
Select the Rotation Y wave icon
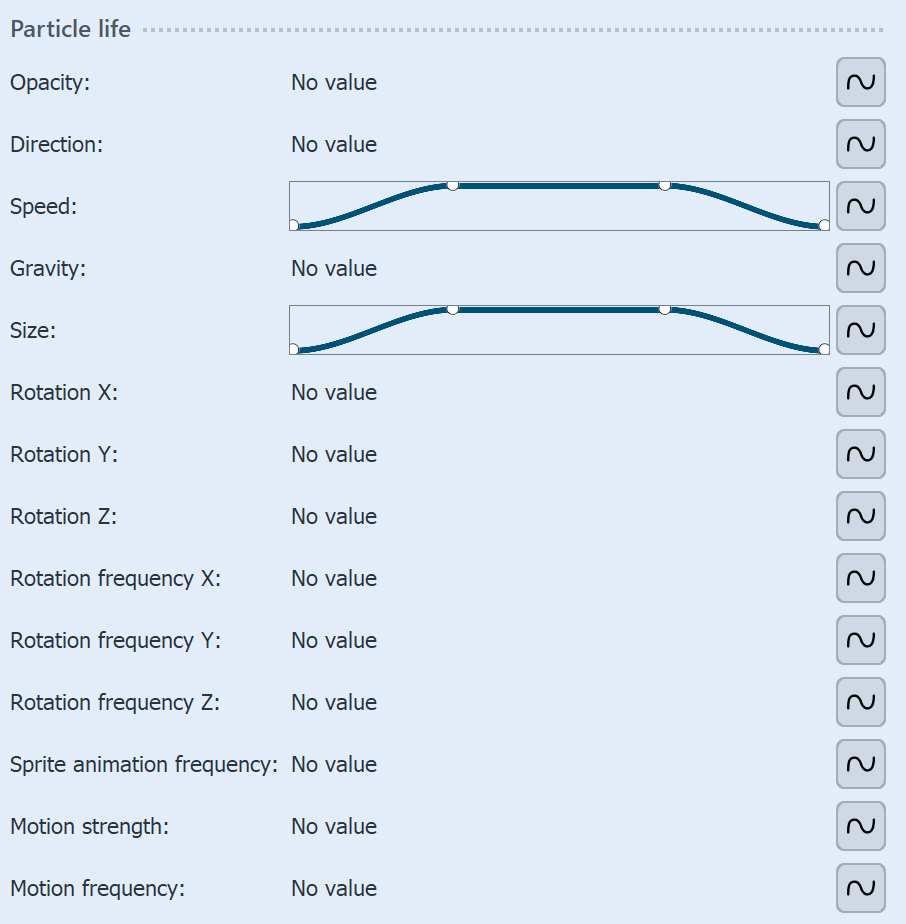(x=860, y=454)
